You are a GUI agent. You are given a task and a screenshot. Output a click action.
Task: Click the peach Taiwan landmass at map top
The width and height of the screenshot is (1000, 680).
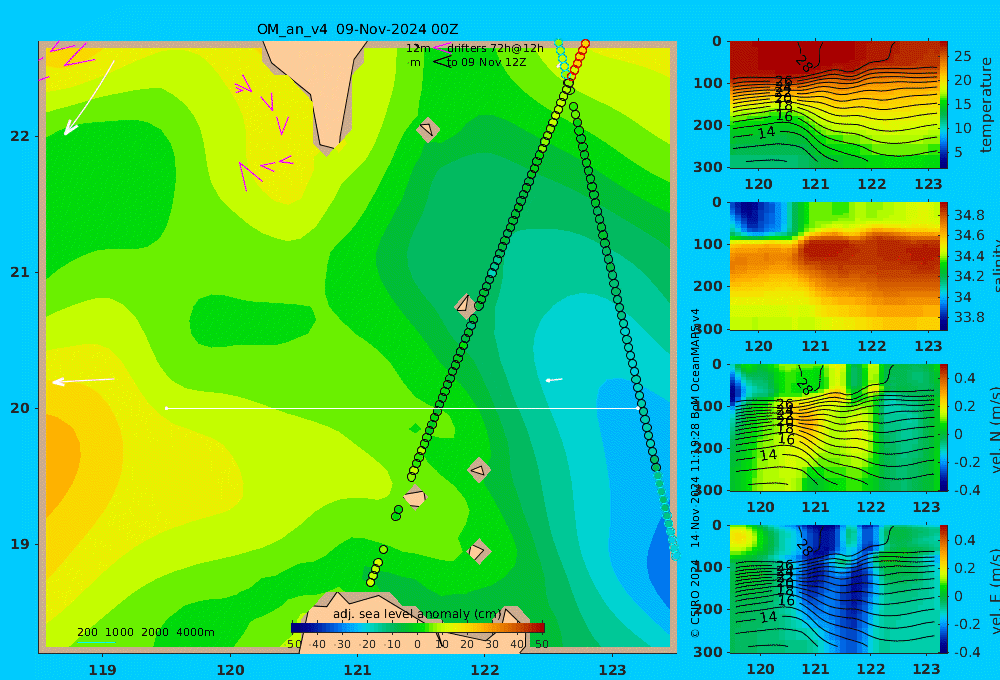pos(321,89)
